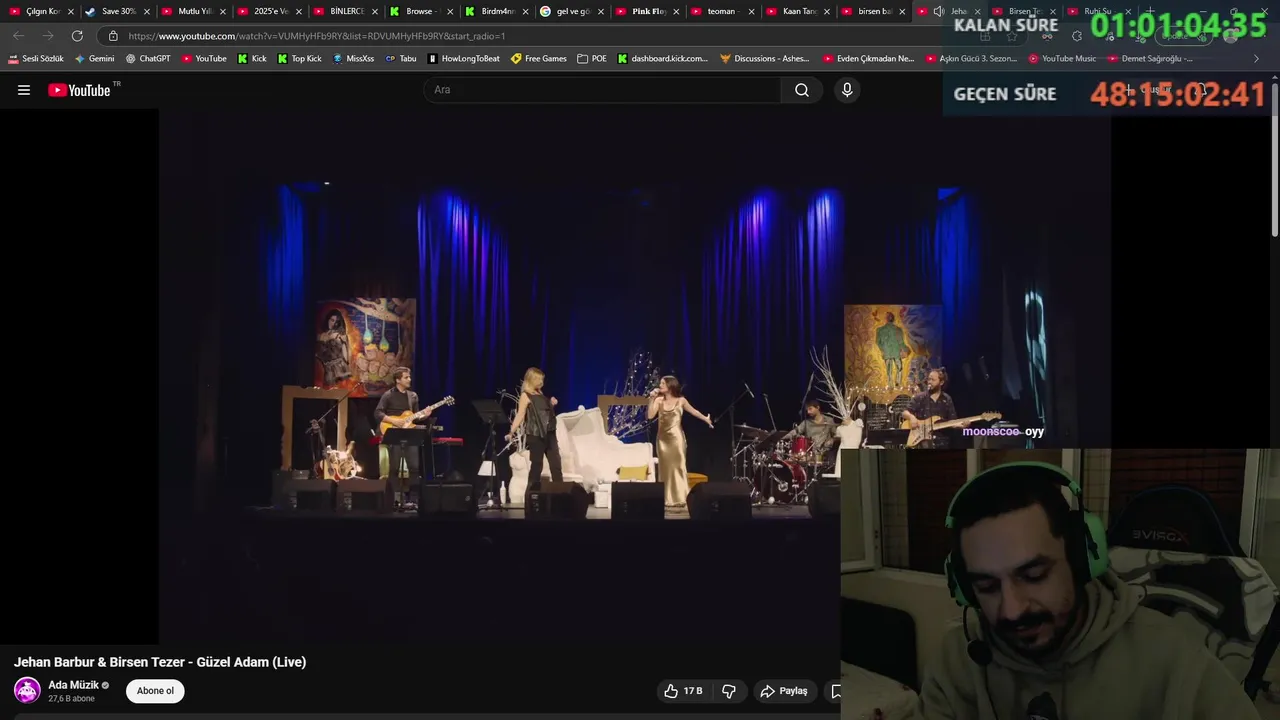Image resolution: width=1280 pixels, height=720 pixels.
Task: Open Demet Sağıroğlu bookmark
Action: point(1149,59)
